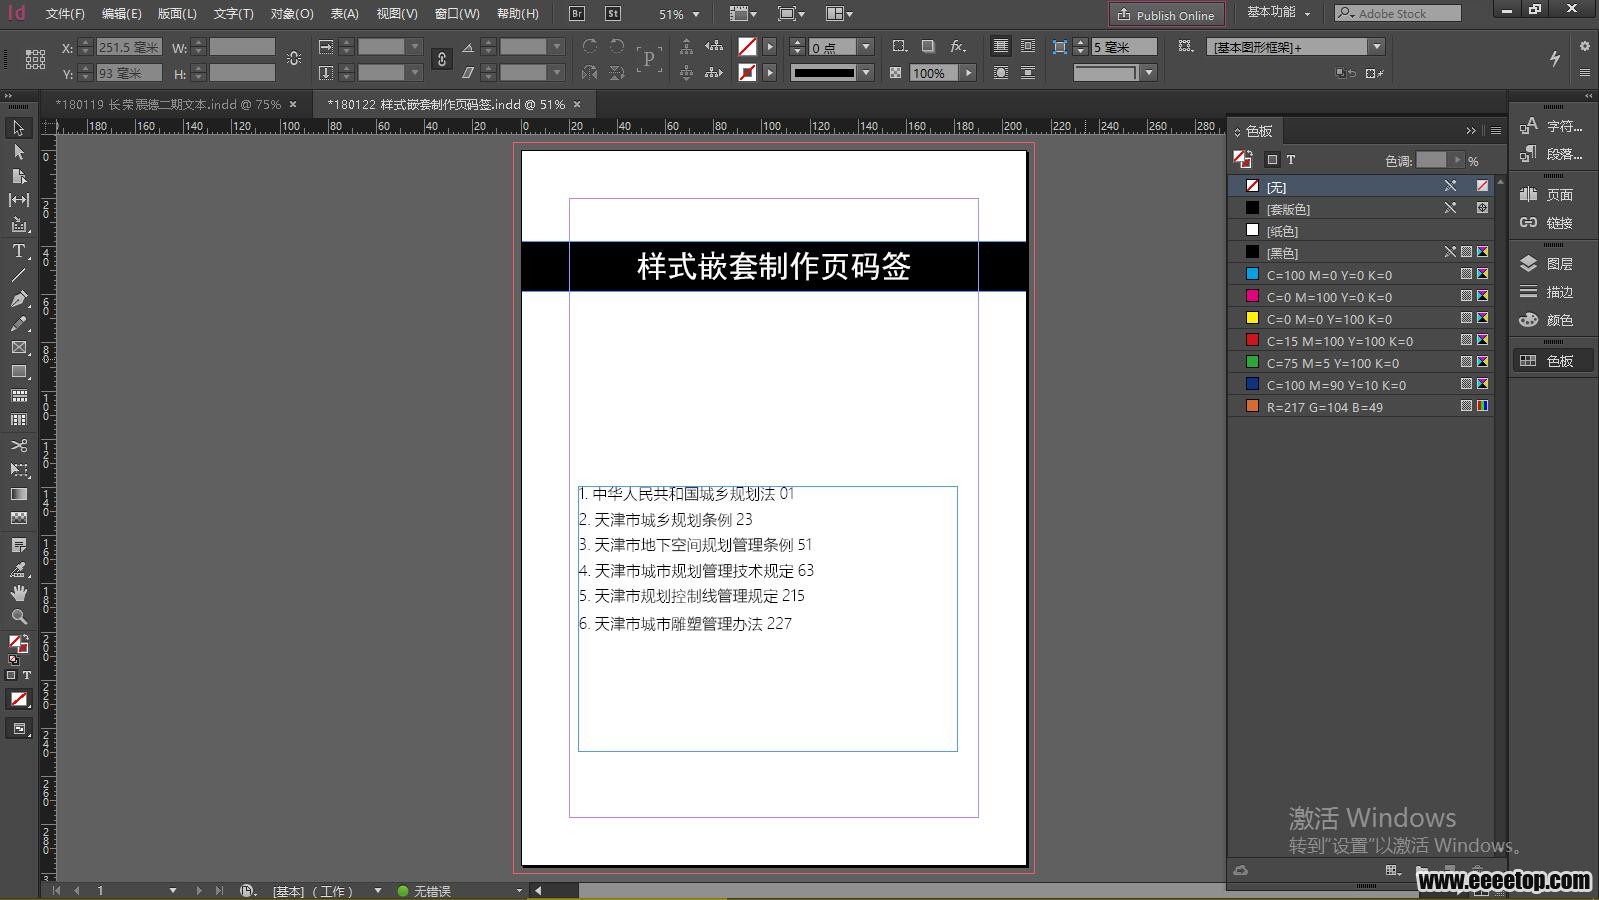
Task: Toggle formatting affects text T in toolbox
Action: 27,675
